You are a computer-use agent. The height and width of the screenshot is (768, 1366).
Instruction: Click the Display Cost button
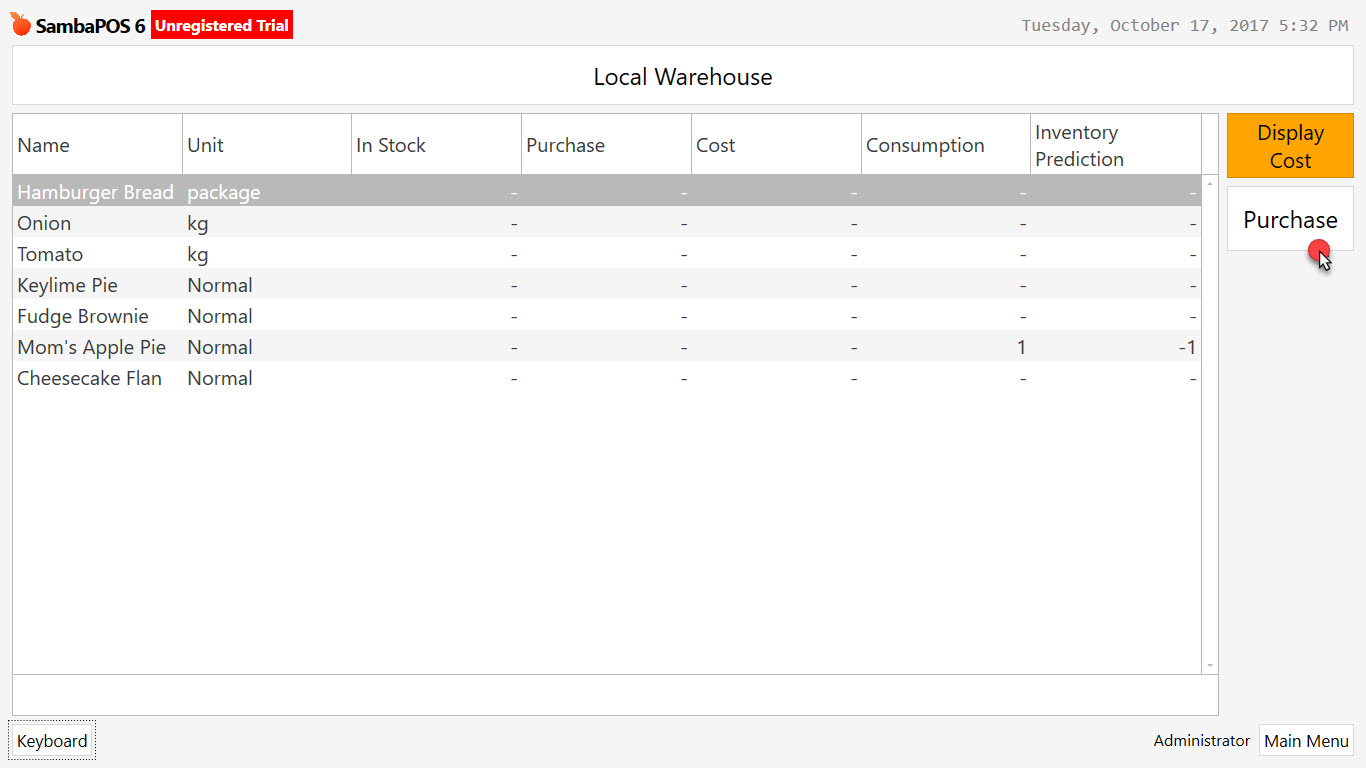[x=1289, y=146]
